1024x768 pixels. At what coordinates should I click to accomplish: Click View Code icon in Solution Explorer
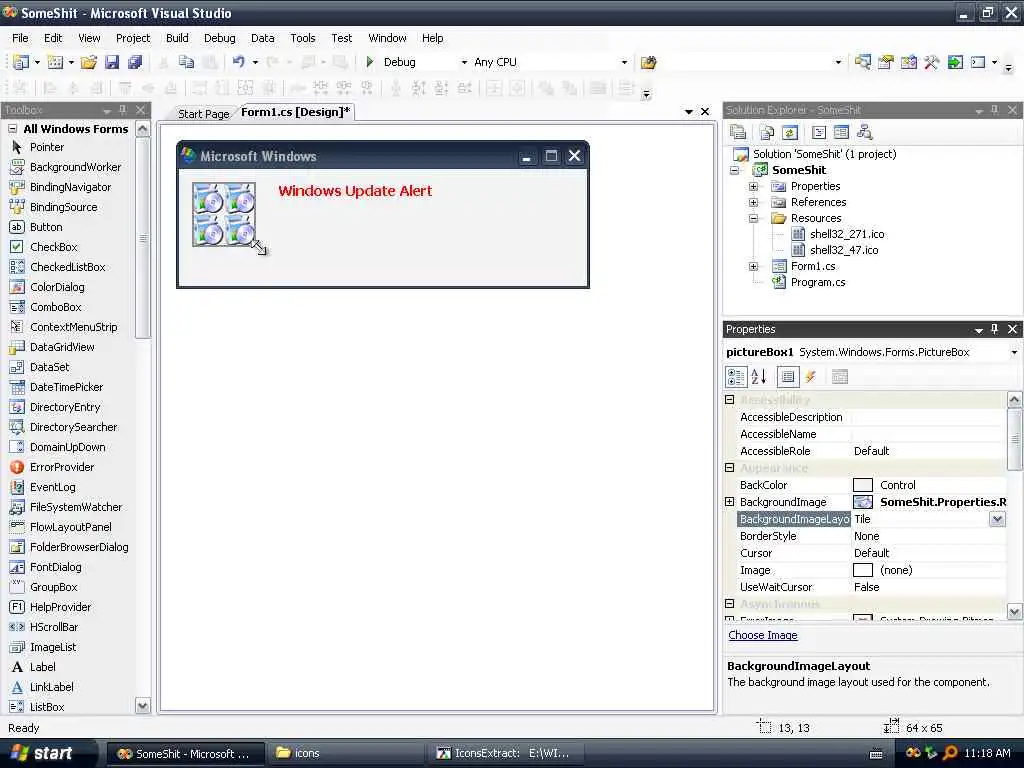coord(818,133)
